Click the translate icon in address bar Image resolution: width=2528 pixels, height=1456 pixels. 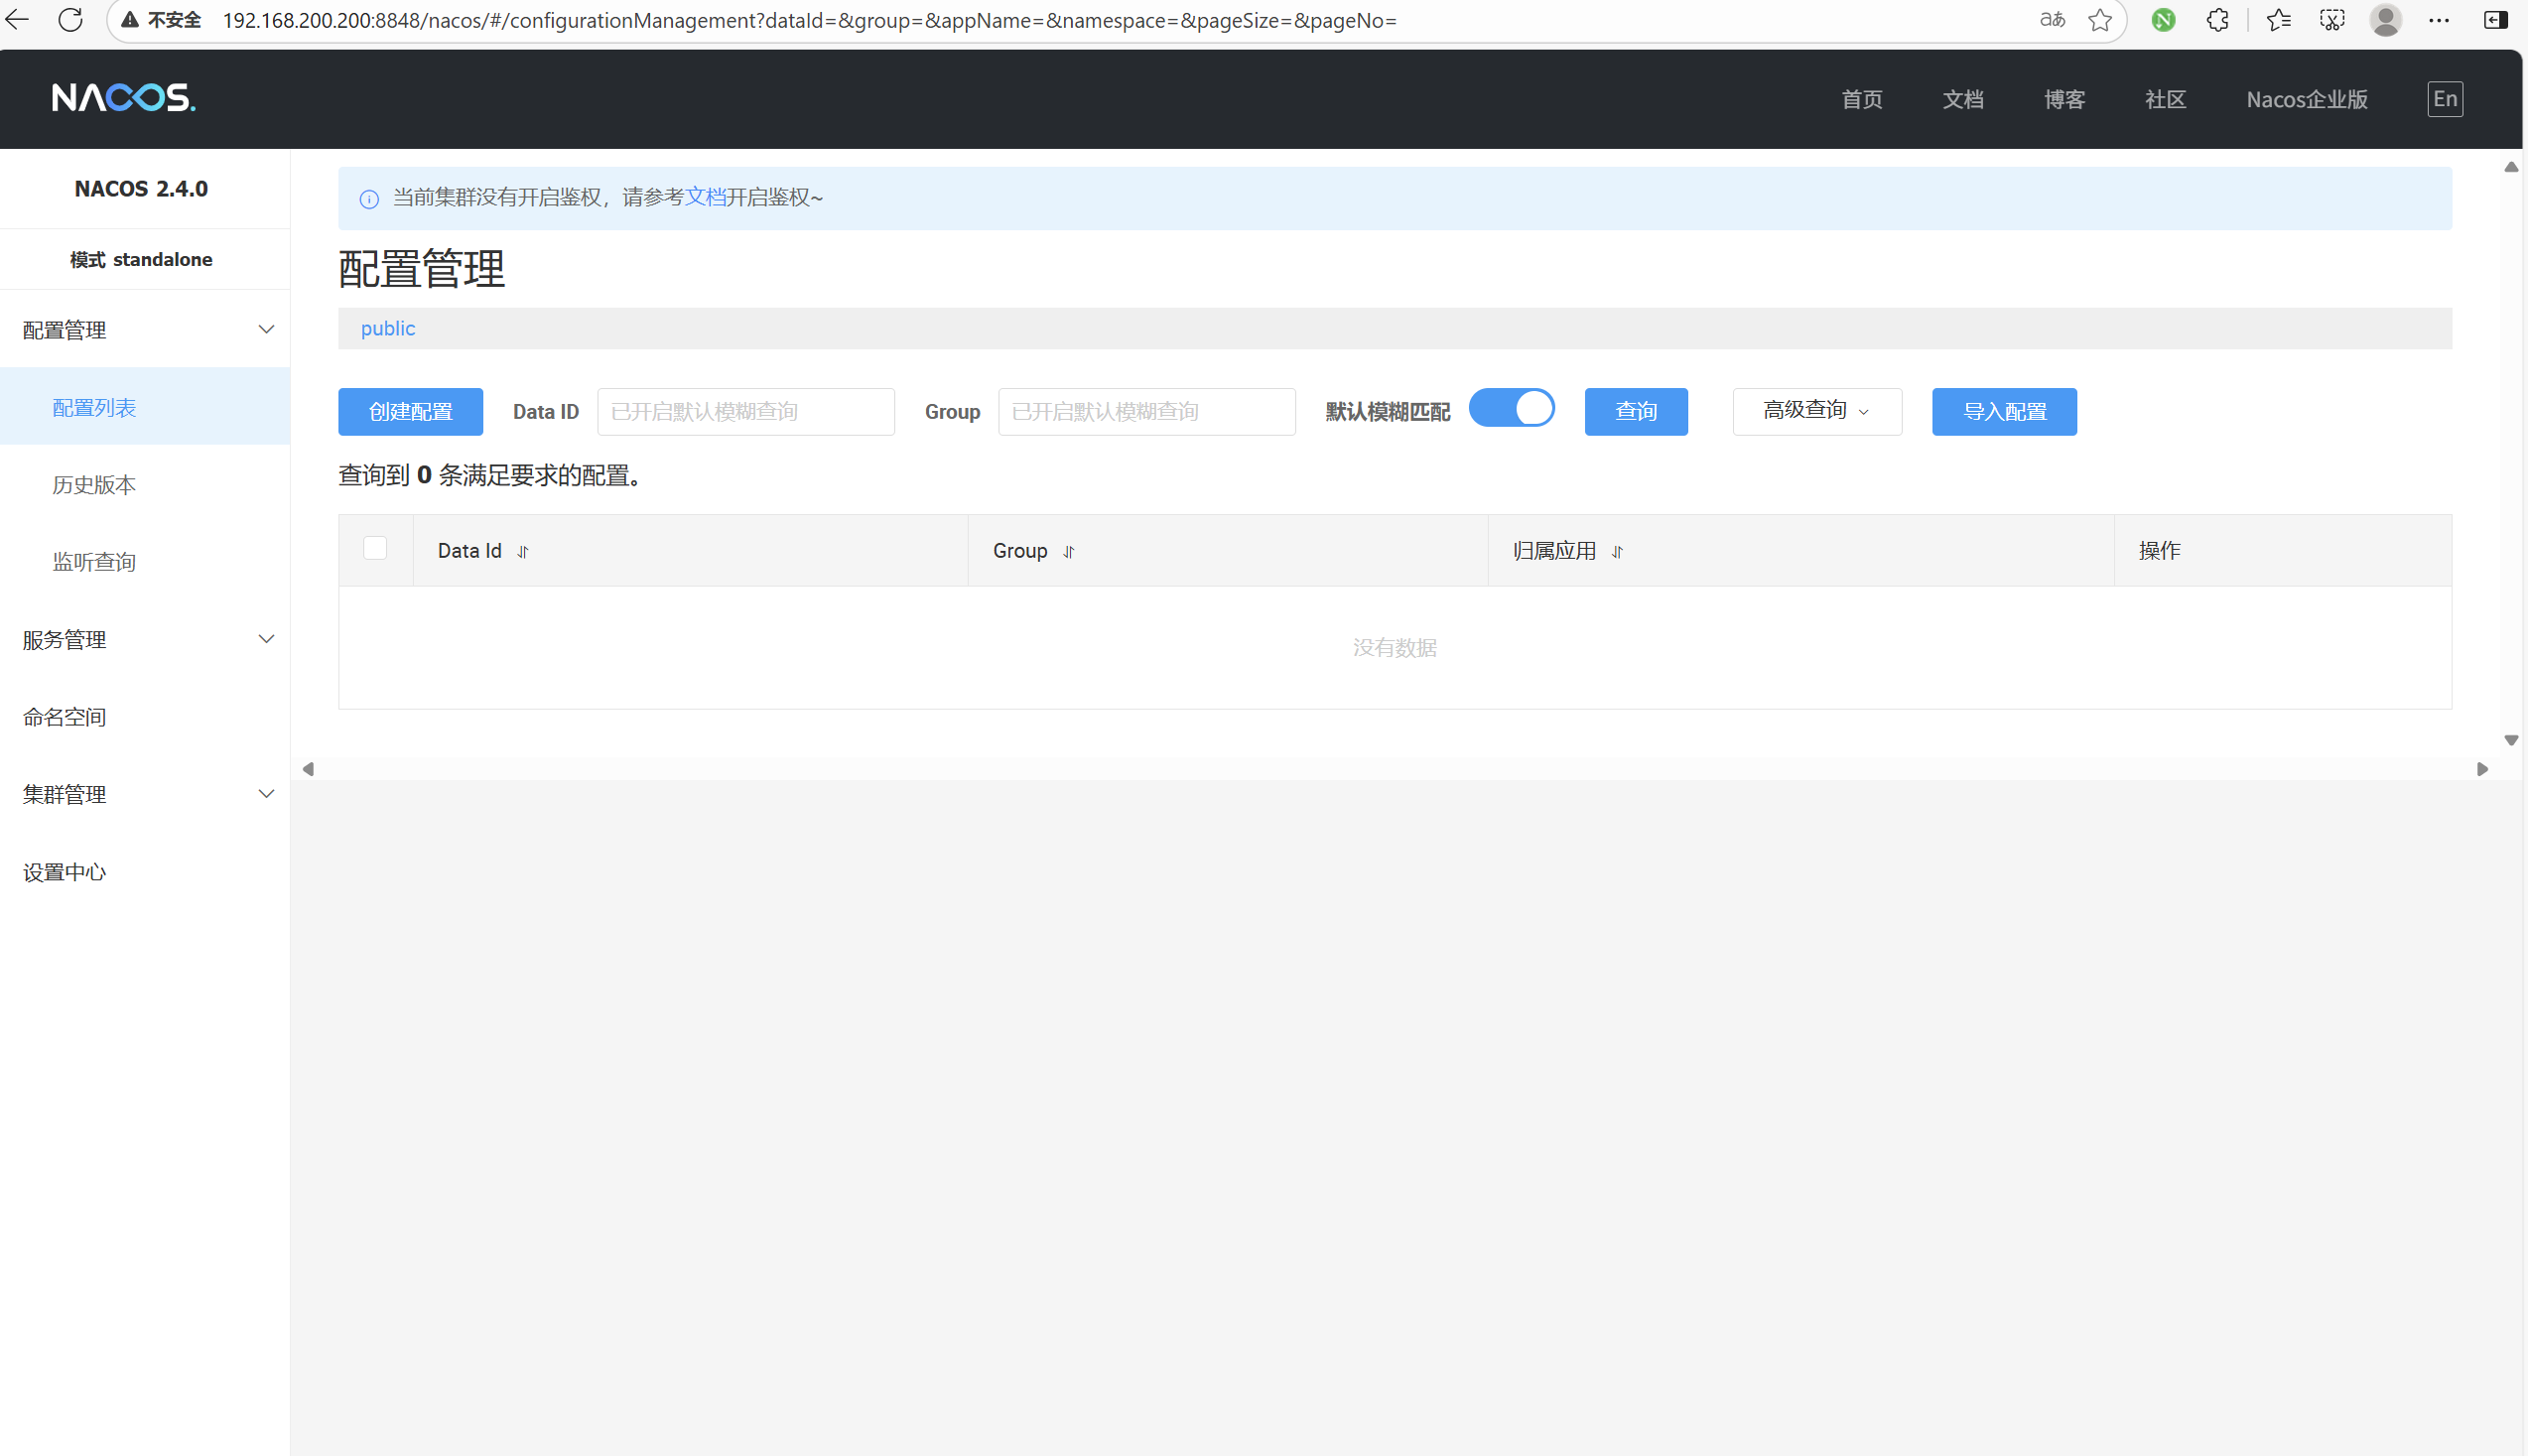(2052, 20)
